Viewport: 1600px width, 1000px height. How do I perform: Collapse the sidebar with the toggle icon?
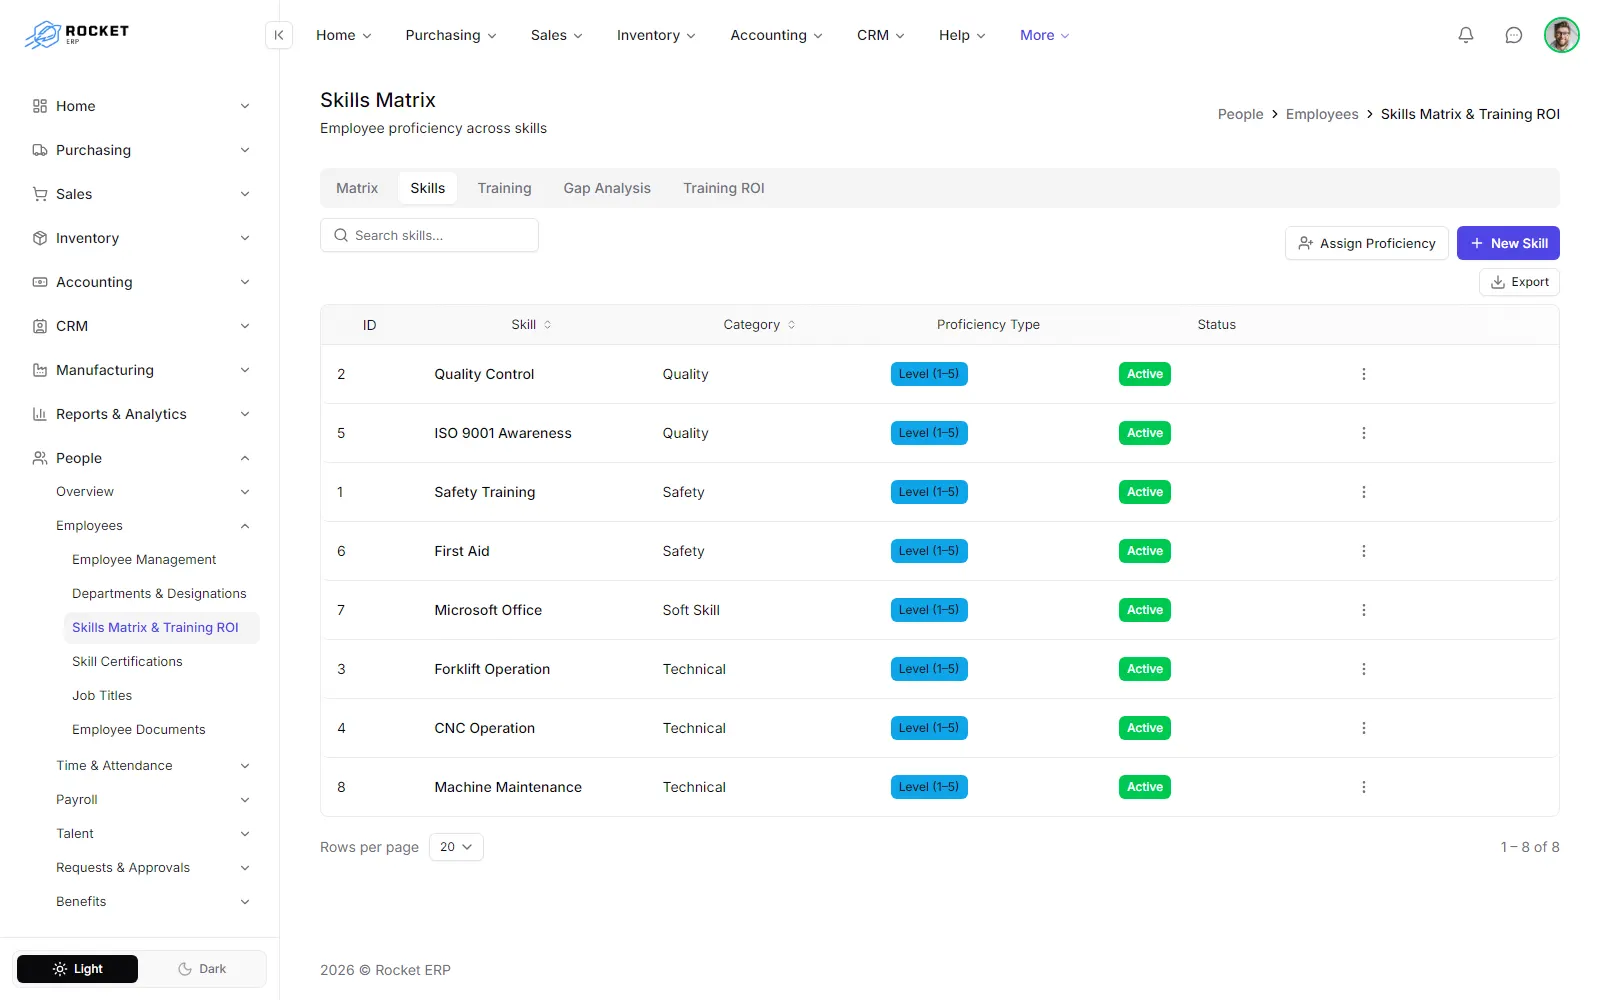(279, 35)
